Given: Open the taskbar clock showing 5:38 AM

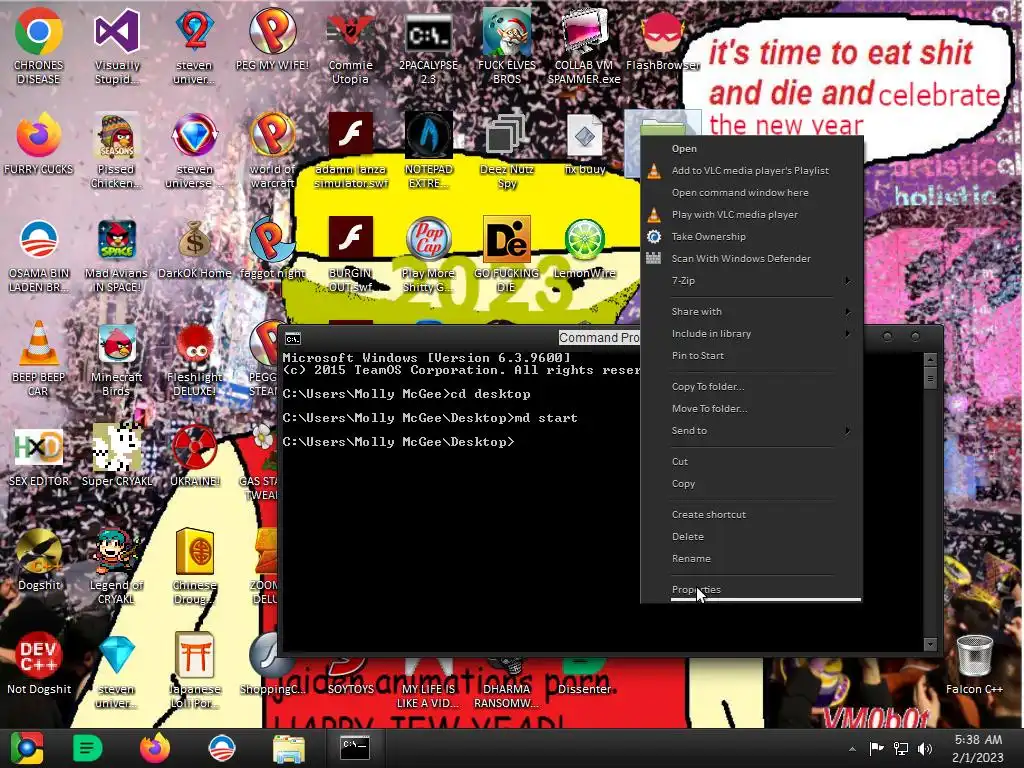Looking at the screenshot, I should (x=977, y=748).
